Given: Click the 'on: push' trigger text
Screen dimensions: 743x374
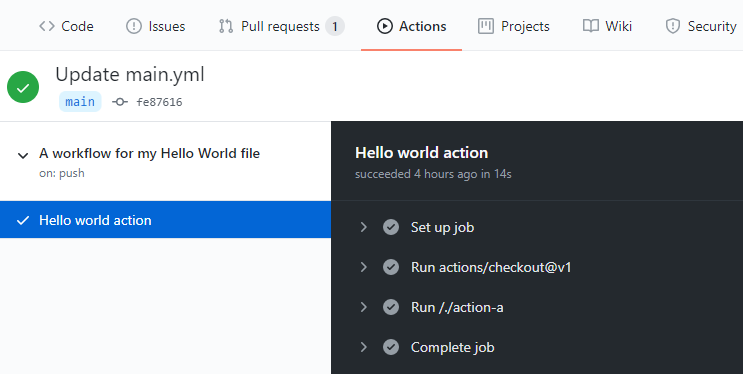Looking at the screenshot, I should click(x=62, y=173).
